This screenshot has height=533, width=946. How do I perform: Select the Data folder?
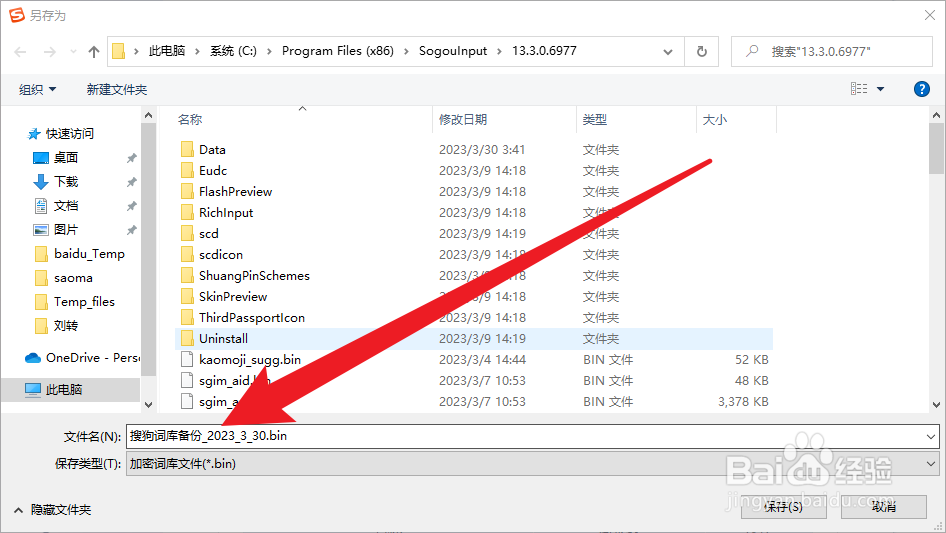pyautogui.click(x=212, y=150)
